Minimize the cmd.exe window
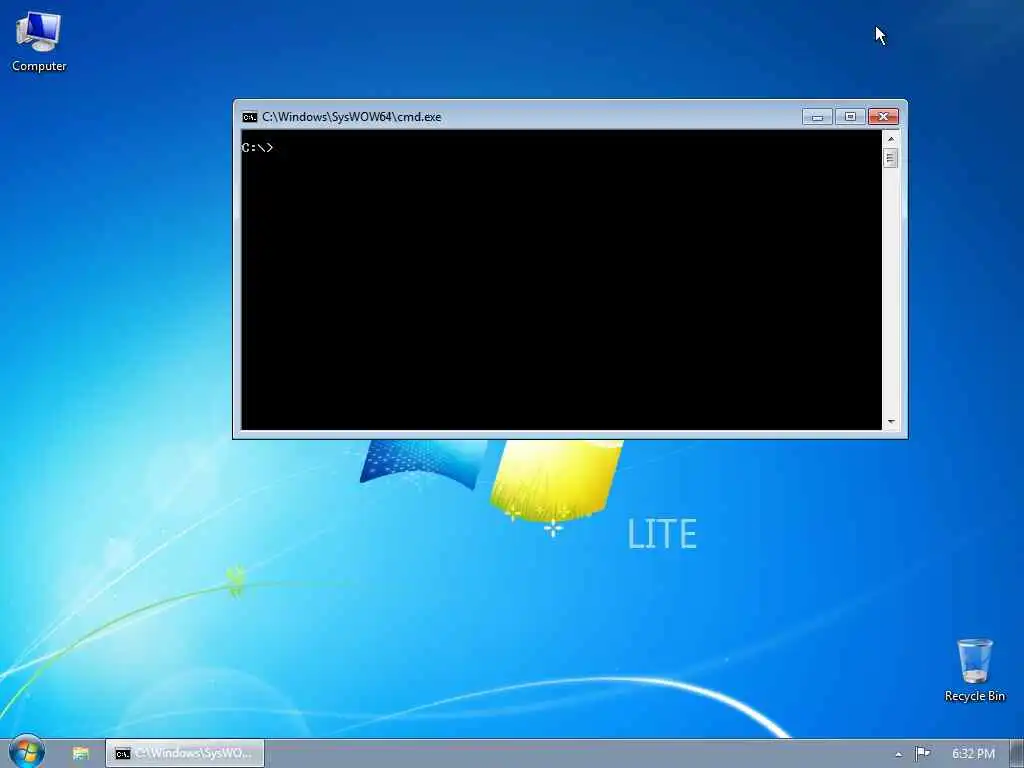 (817, 117)
